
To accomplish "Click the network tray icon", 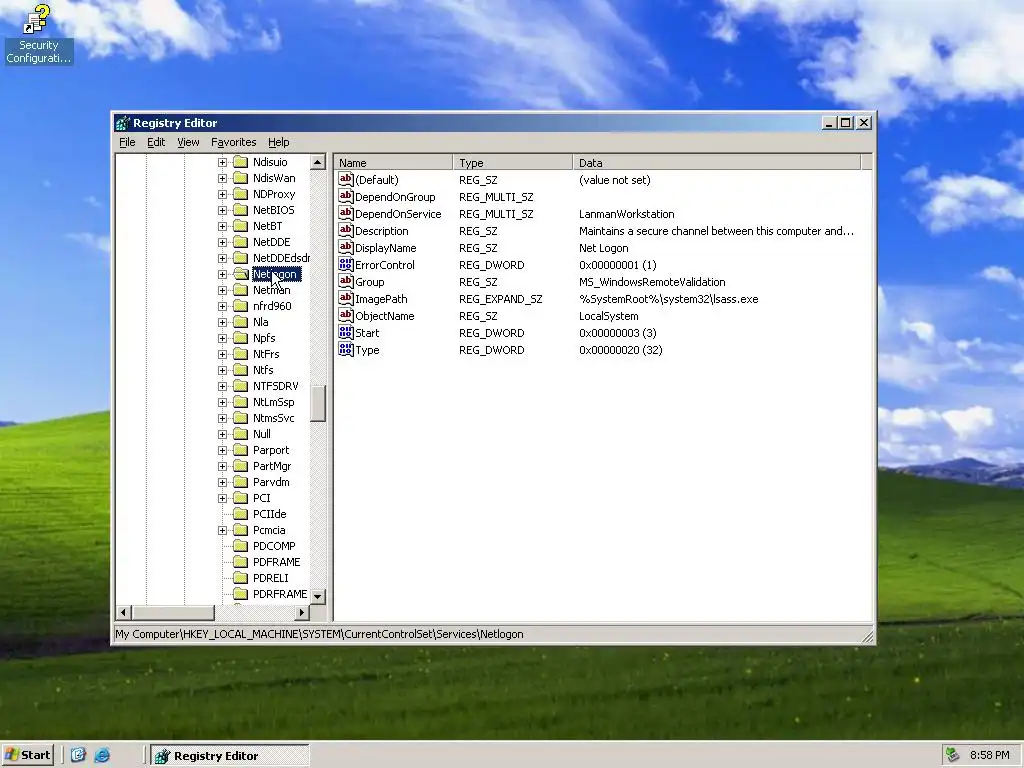I will click(x=953, y=755).
